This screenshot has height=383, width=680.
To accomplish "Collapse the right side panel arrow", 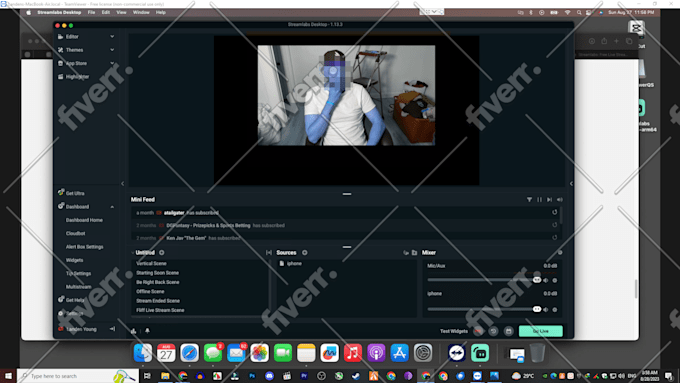I will click(x=571, y=183).
